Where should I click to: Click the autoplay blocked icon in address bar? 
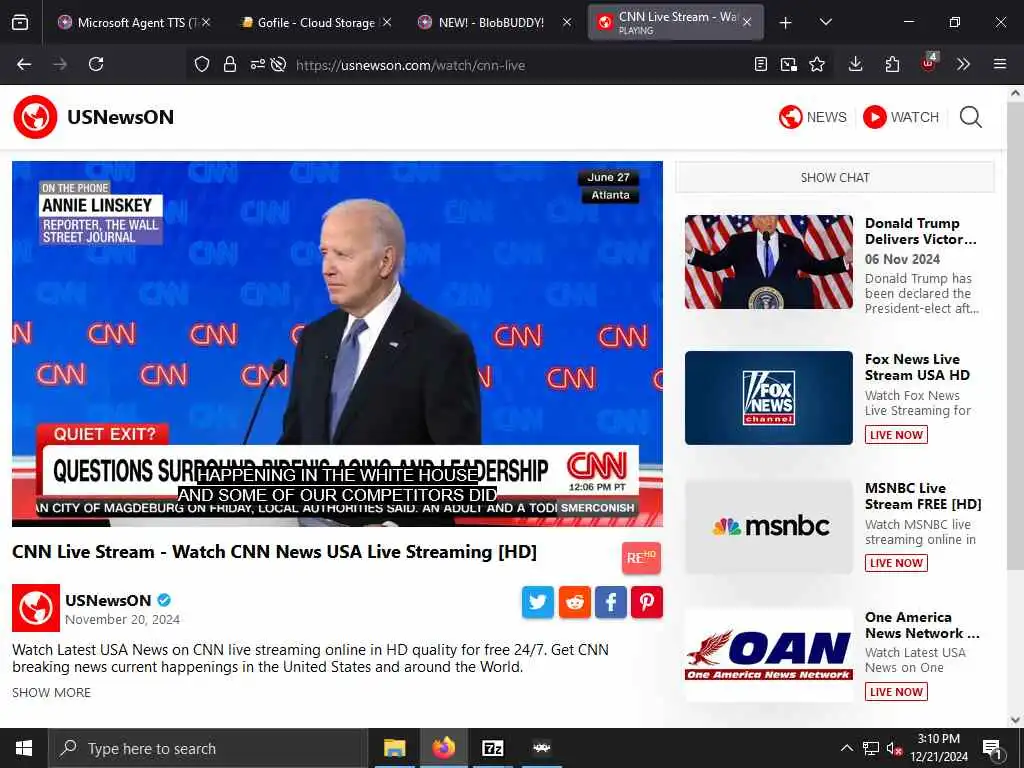278,64
